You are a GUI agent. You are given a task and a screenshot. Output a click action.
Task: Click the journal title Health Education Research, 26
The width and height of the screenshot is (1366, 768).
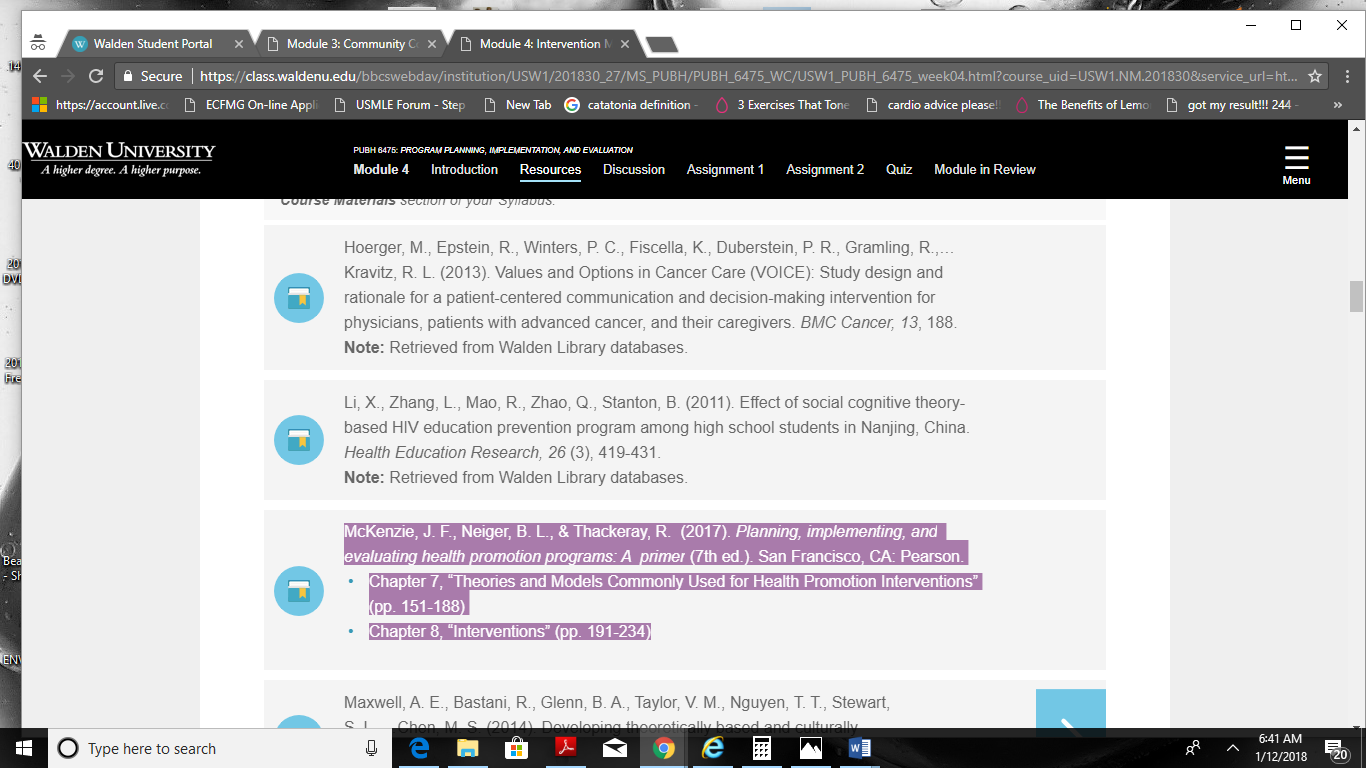pos(455,452)
